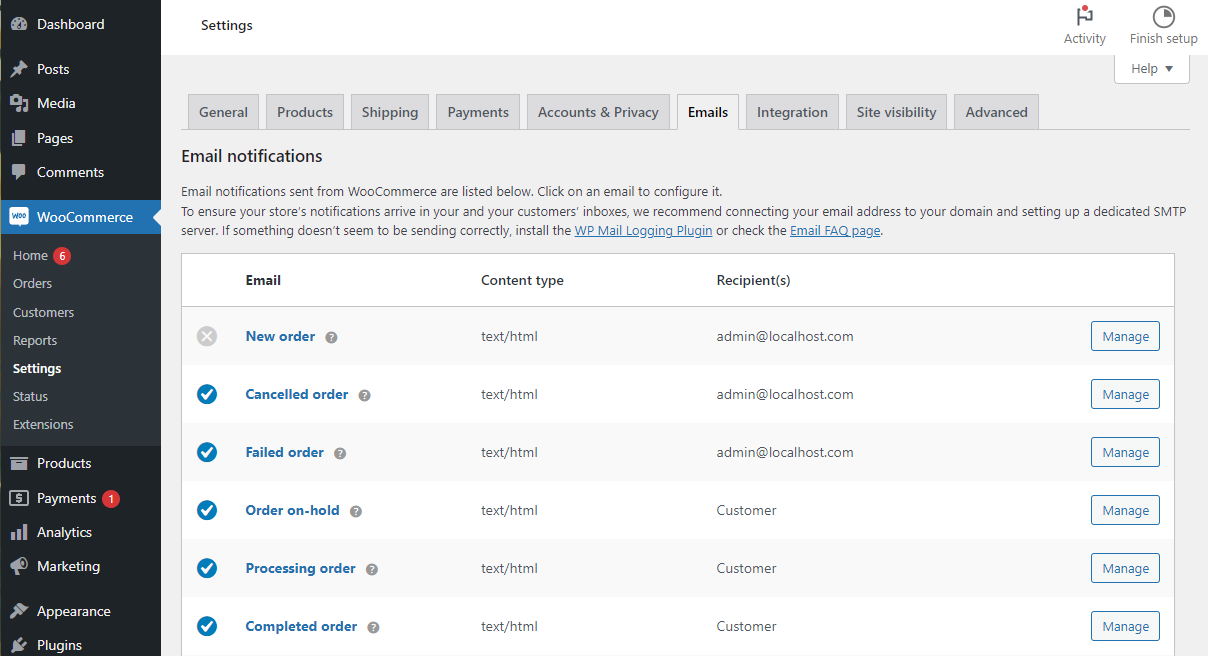
Task: Enable the disabled New order email status
Action: [x=207, y=336]
